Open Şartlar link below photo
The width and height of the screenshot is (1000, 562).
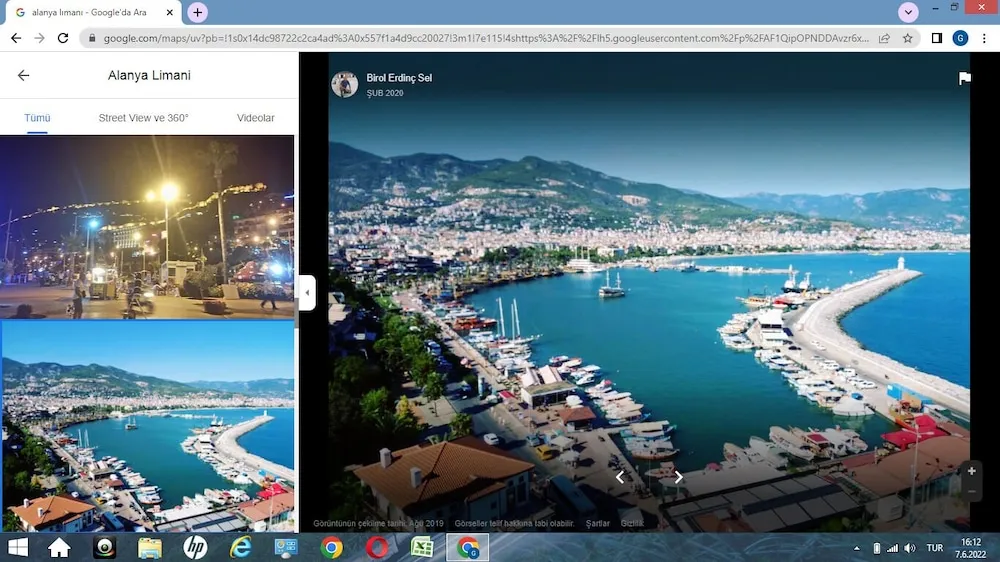[x=598, y=523]
